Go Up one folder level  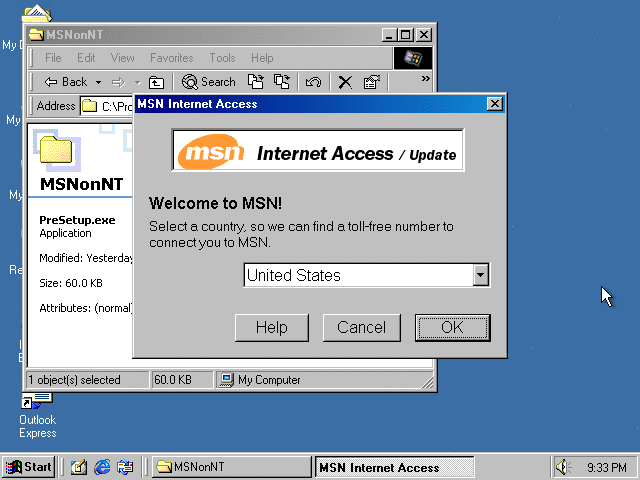(x=156, y=82)
